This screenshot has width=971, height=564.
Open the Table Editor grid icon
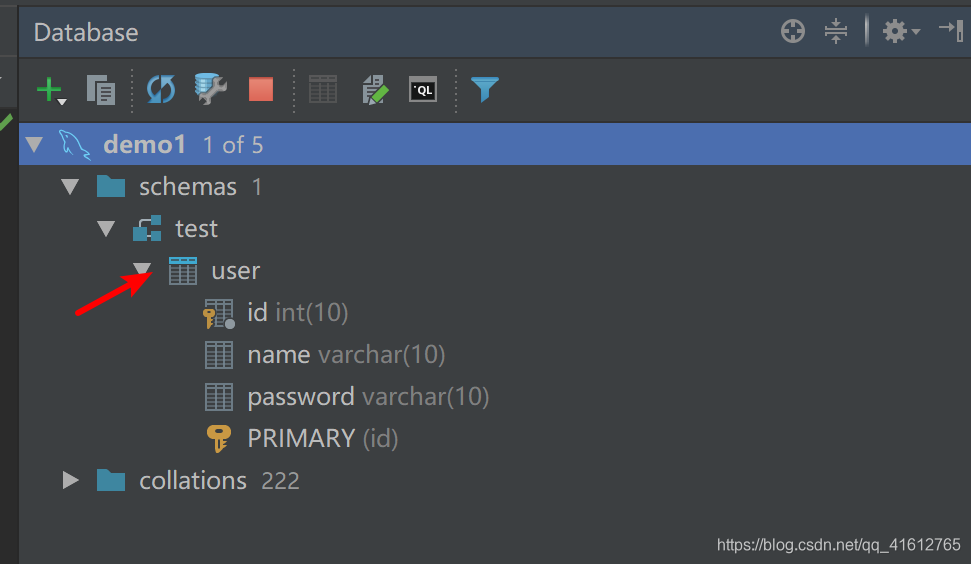coord(323,89)
